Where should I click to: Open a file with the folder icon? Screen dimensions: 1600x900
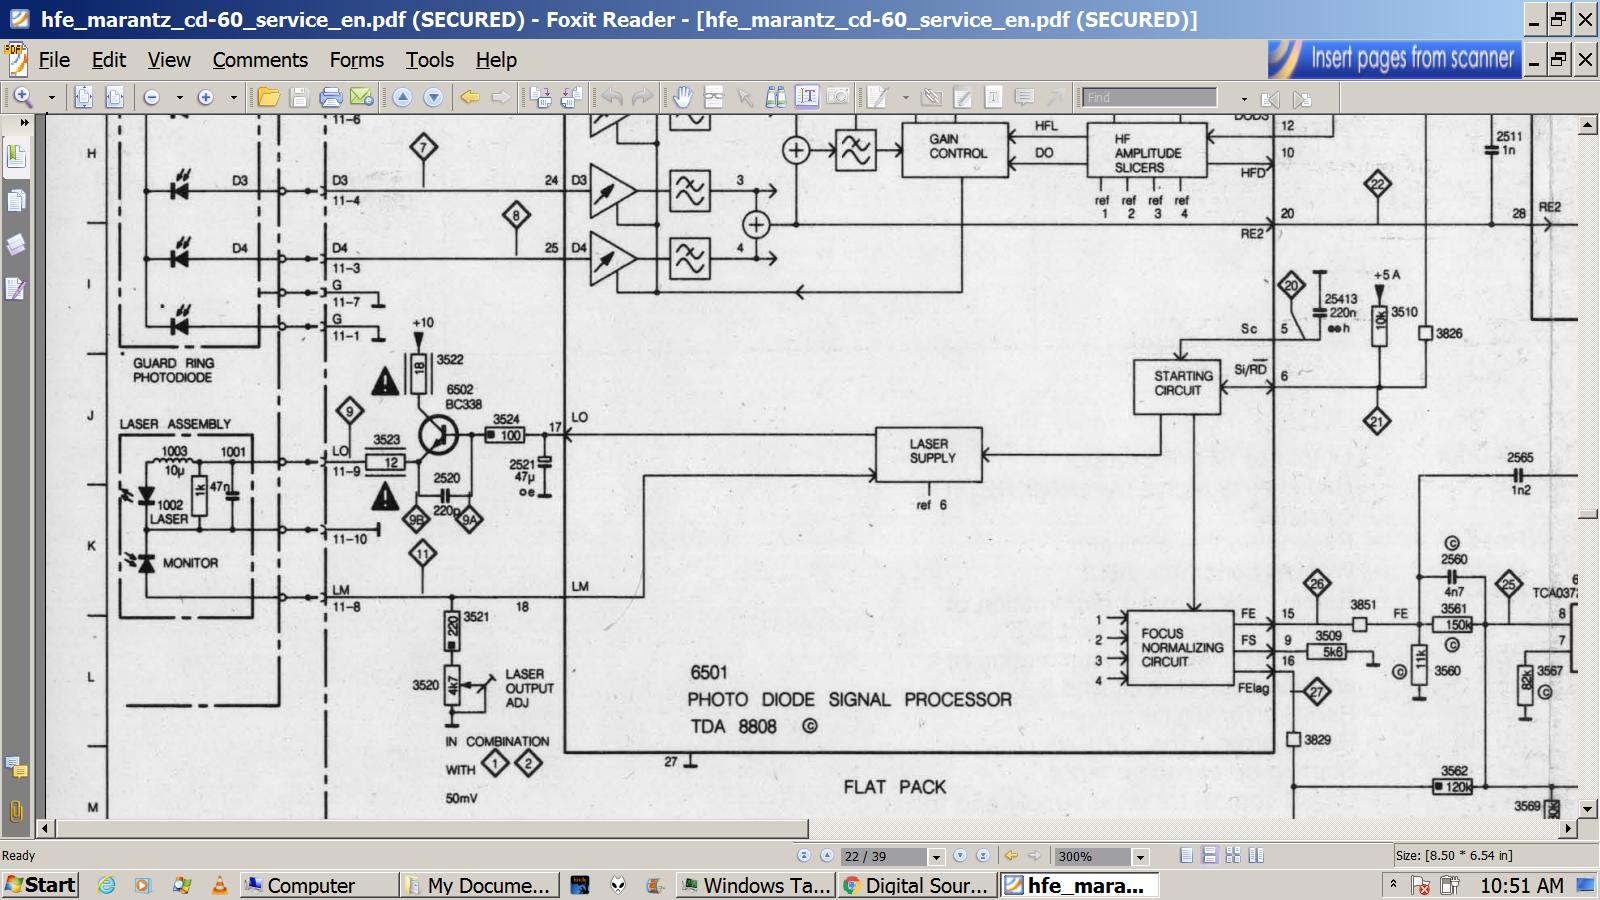click(x=268, y=97)
